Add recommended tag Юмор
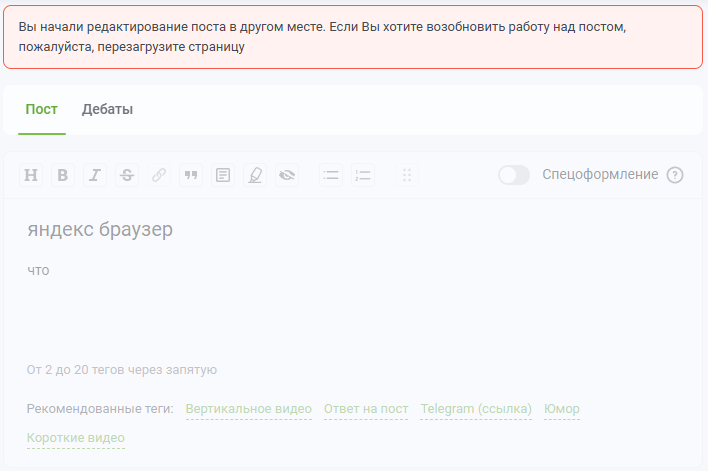Image resolution: width=708 pixels, height=471 pixels. pos(562,409)
